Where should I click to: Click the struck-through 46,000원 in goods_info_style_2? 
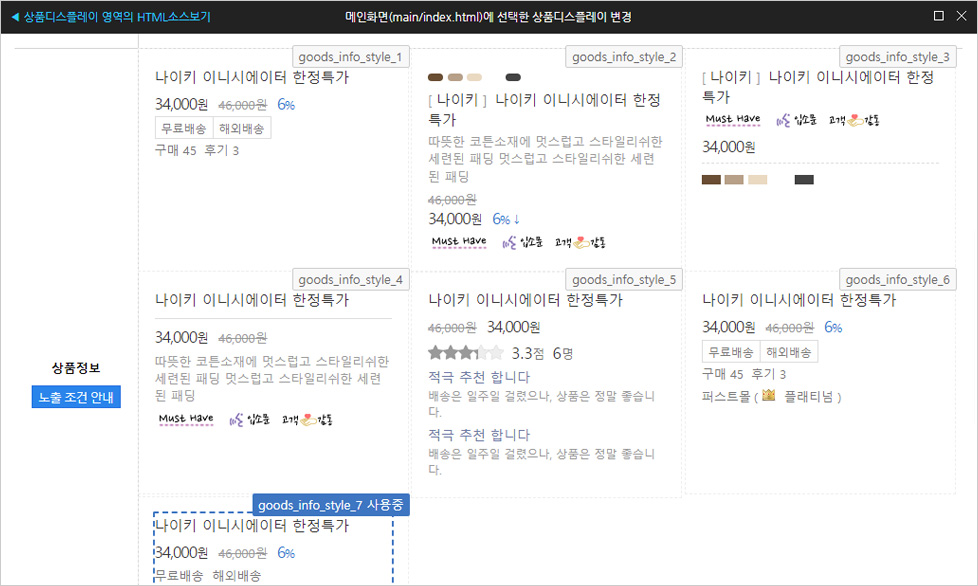point(452,199)
